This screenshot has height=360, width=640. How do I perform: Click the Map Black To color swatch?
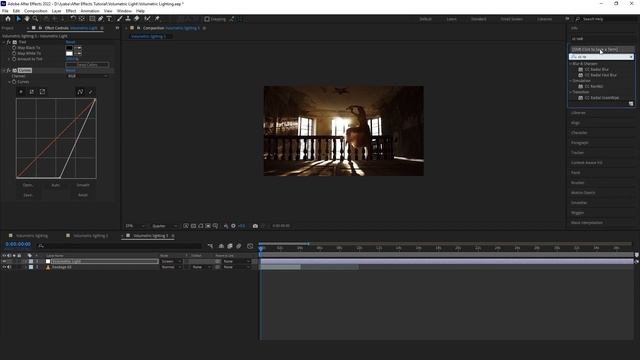69,48
